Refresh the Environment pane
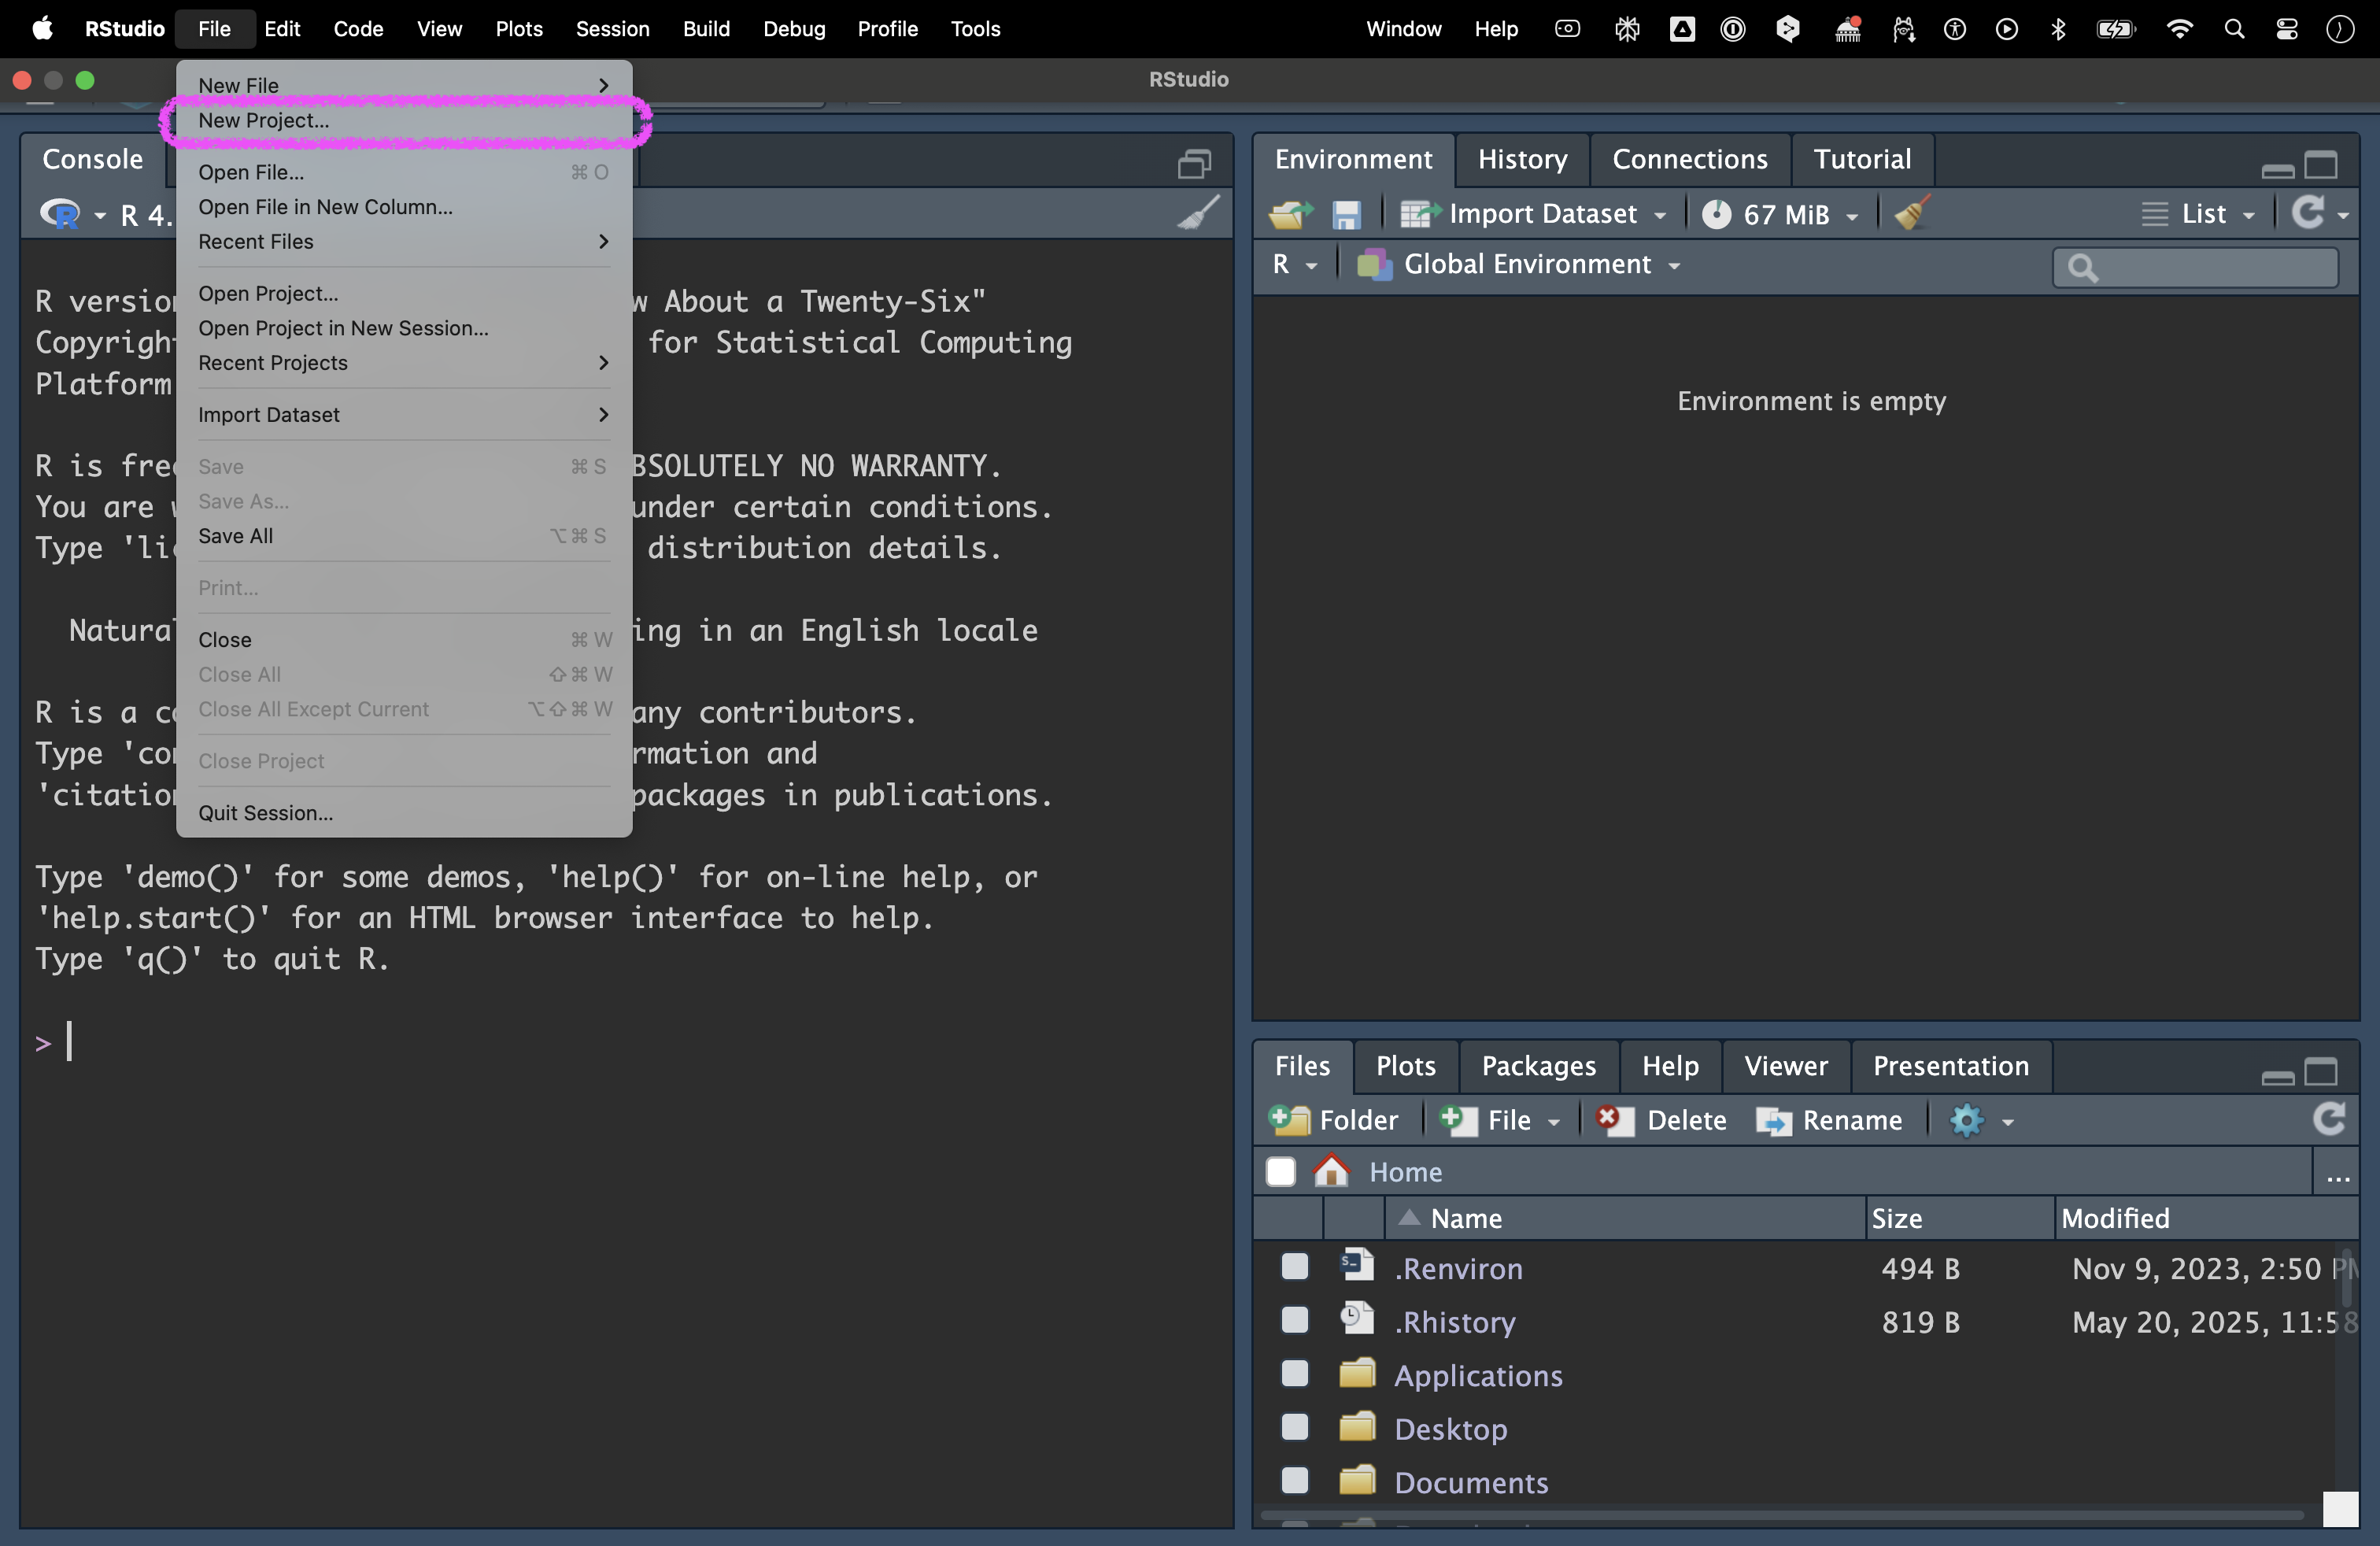Screen dimensions: 2380x1546 2308,212
